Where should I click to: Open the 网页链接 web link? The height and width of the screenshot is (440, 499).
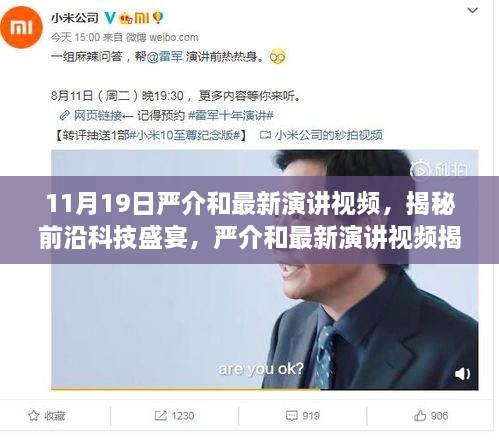click(98, 116)
